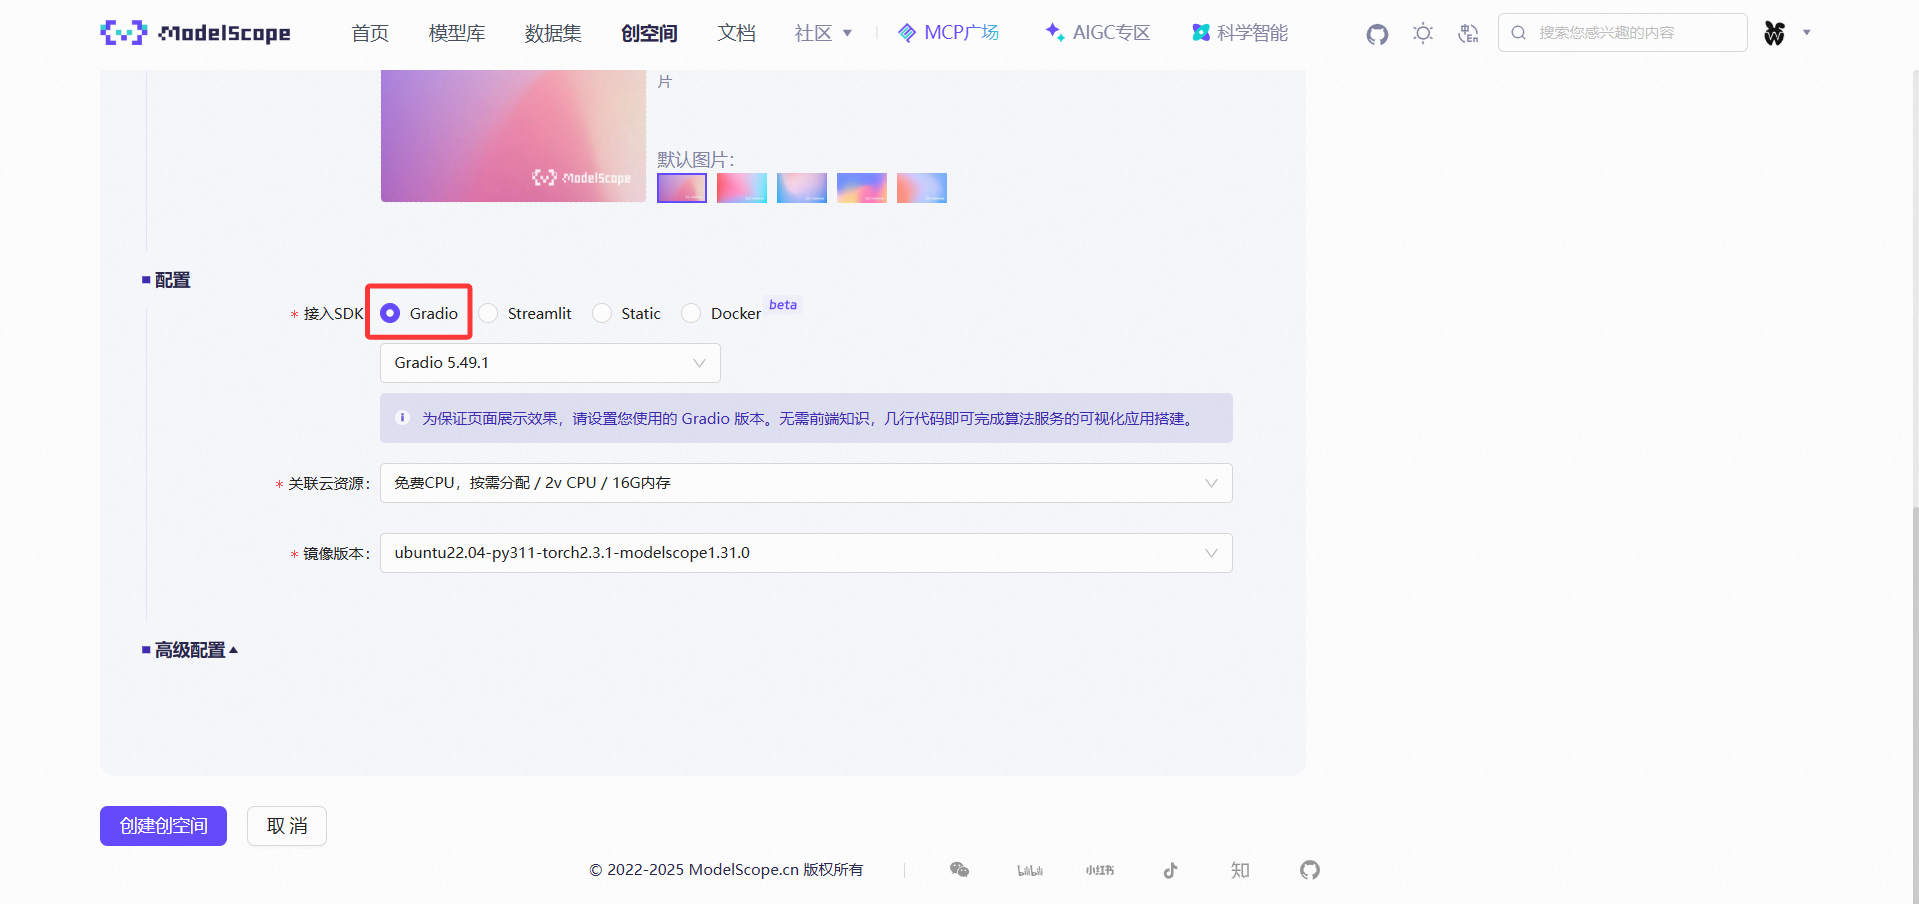The width and height of the screenshot is (1919, 904).
Task: Click the 取消 button
Action: (x=287, y=826)
